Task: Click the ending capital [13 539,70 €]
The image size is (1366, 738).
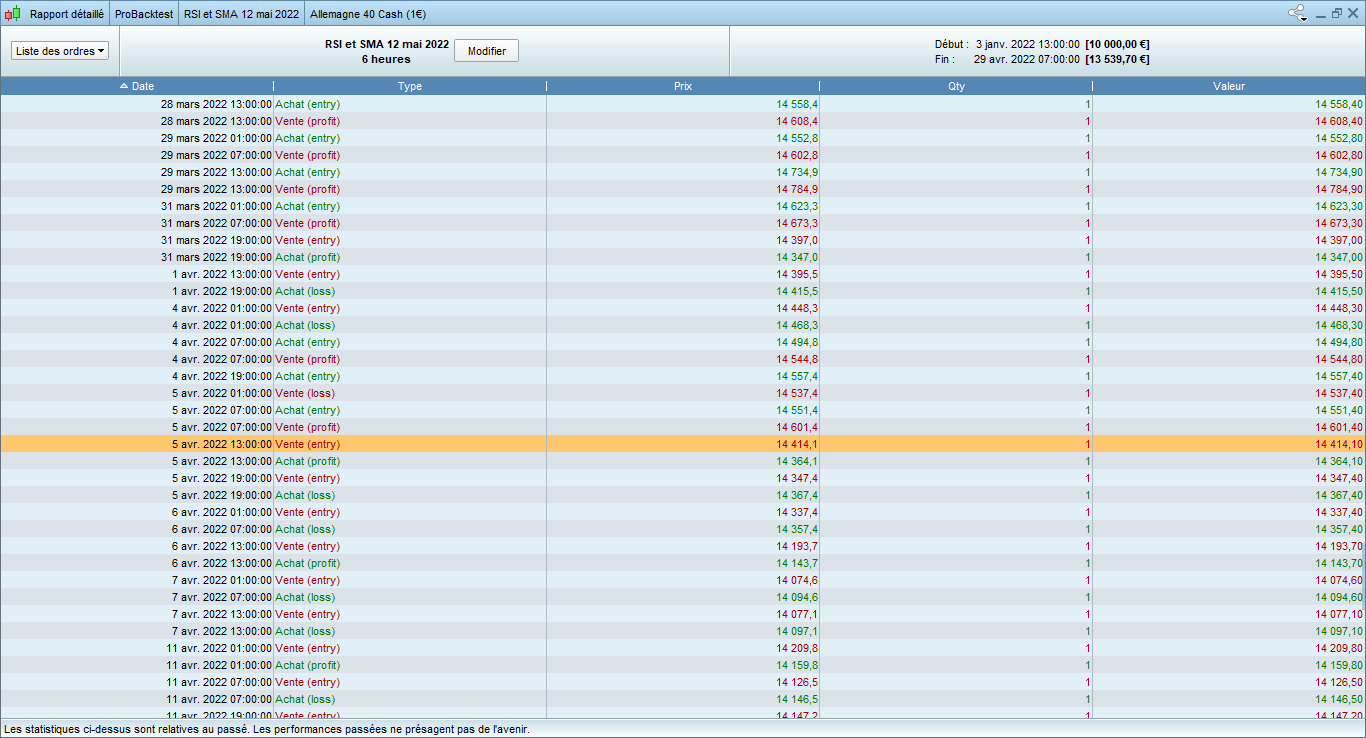Action: coord(1117,59)
